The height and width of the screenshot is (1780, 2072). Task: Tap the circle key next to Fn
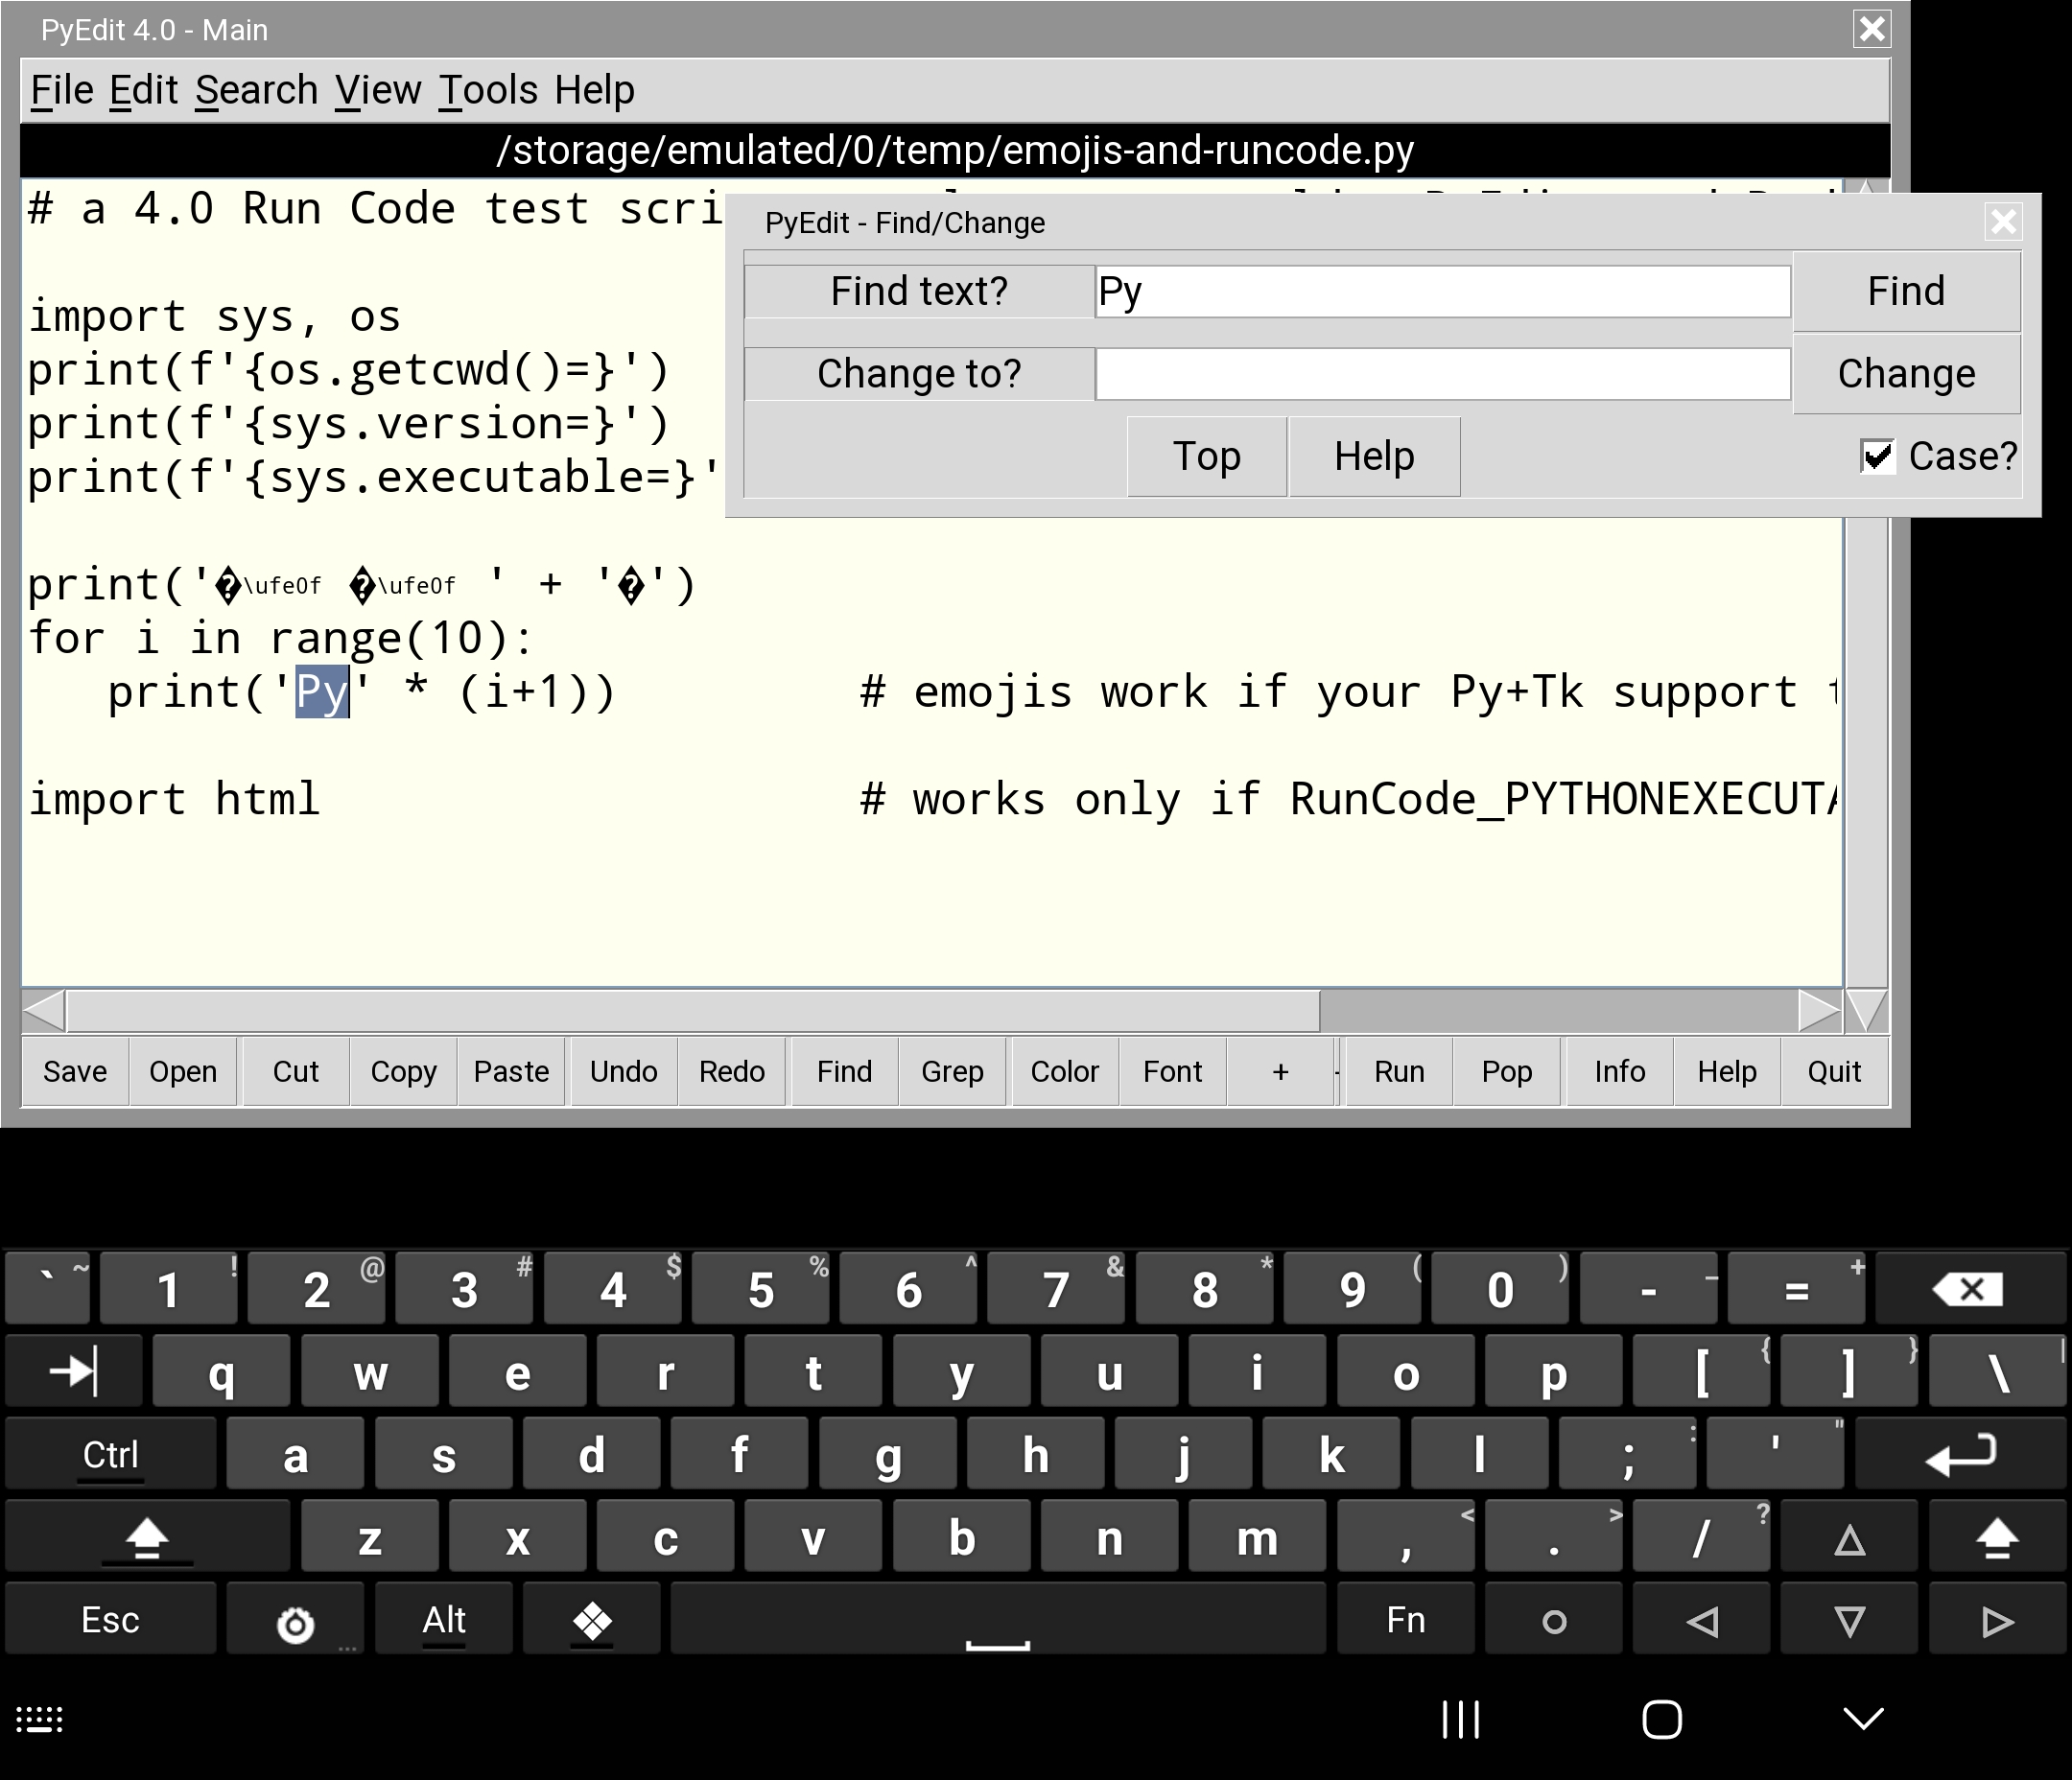1554,1621
